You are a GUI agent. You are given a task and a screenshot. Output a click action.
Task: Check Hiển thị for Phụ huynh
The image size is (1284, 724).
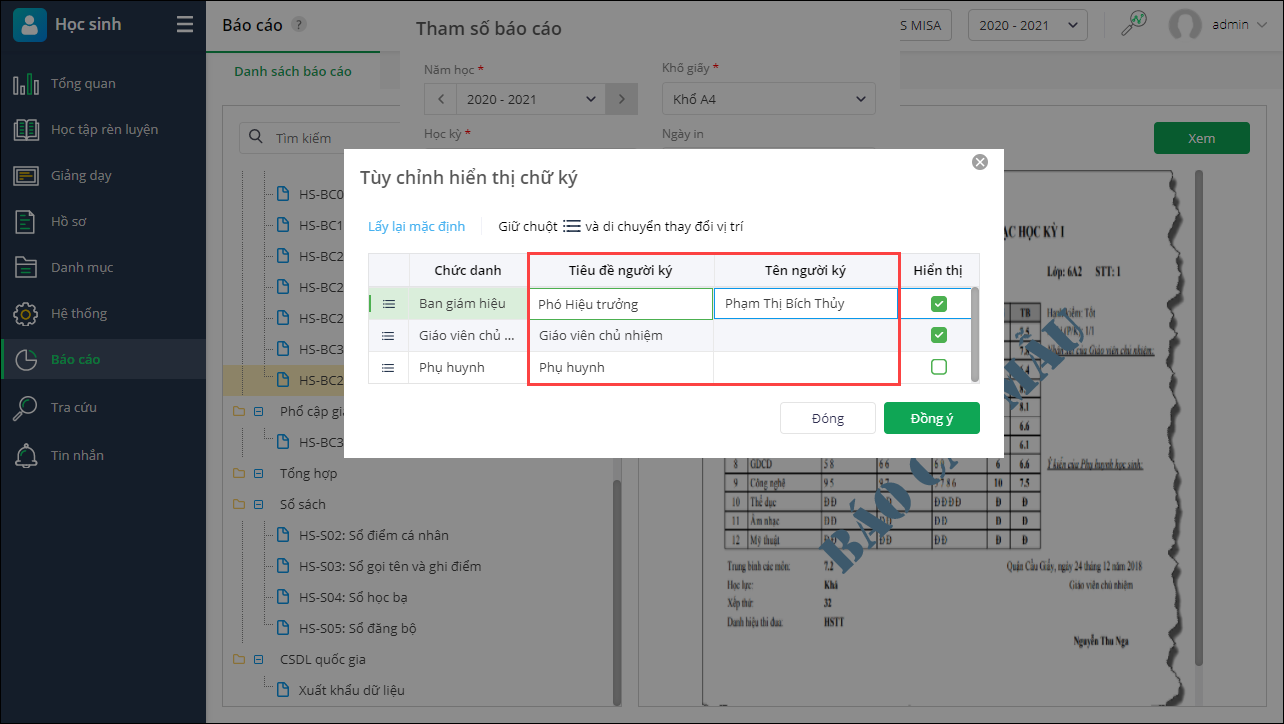point(939,367)
